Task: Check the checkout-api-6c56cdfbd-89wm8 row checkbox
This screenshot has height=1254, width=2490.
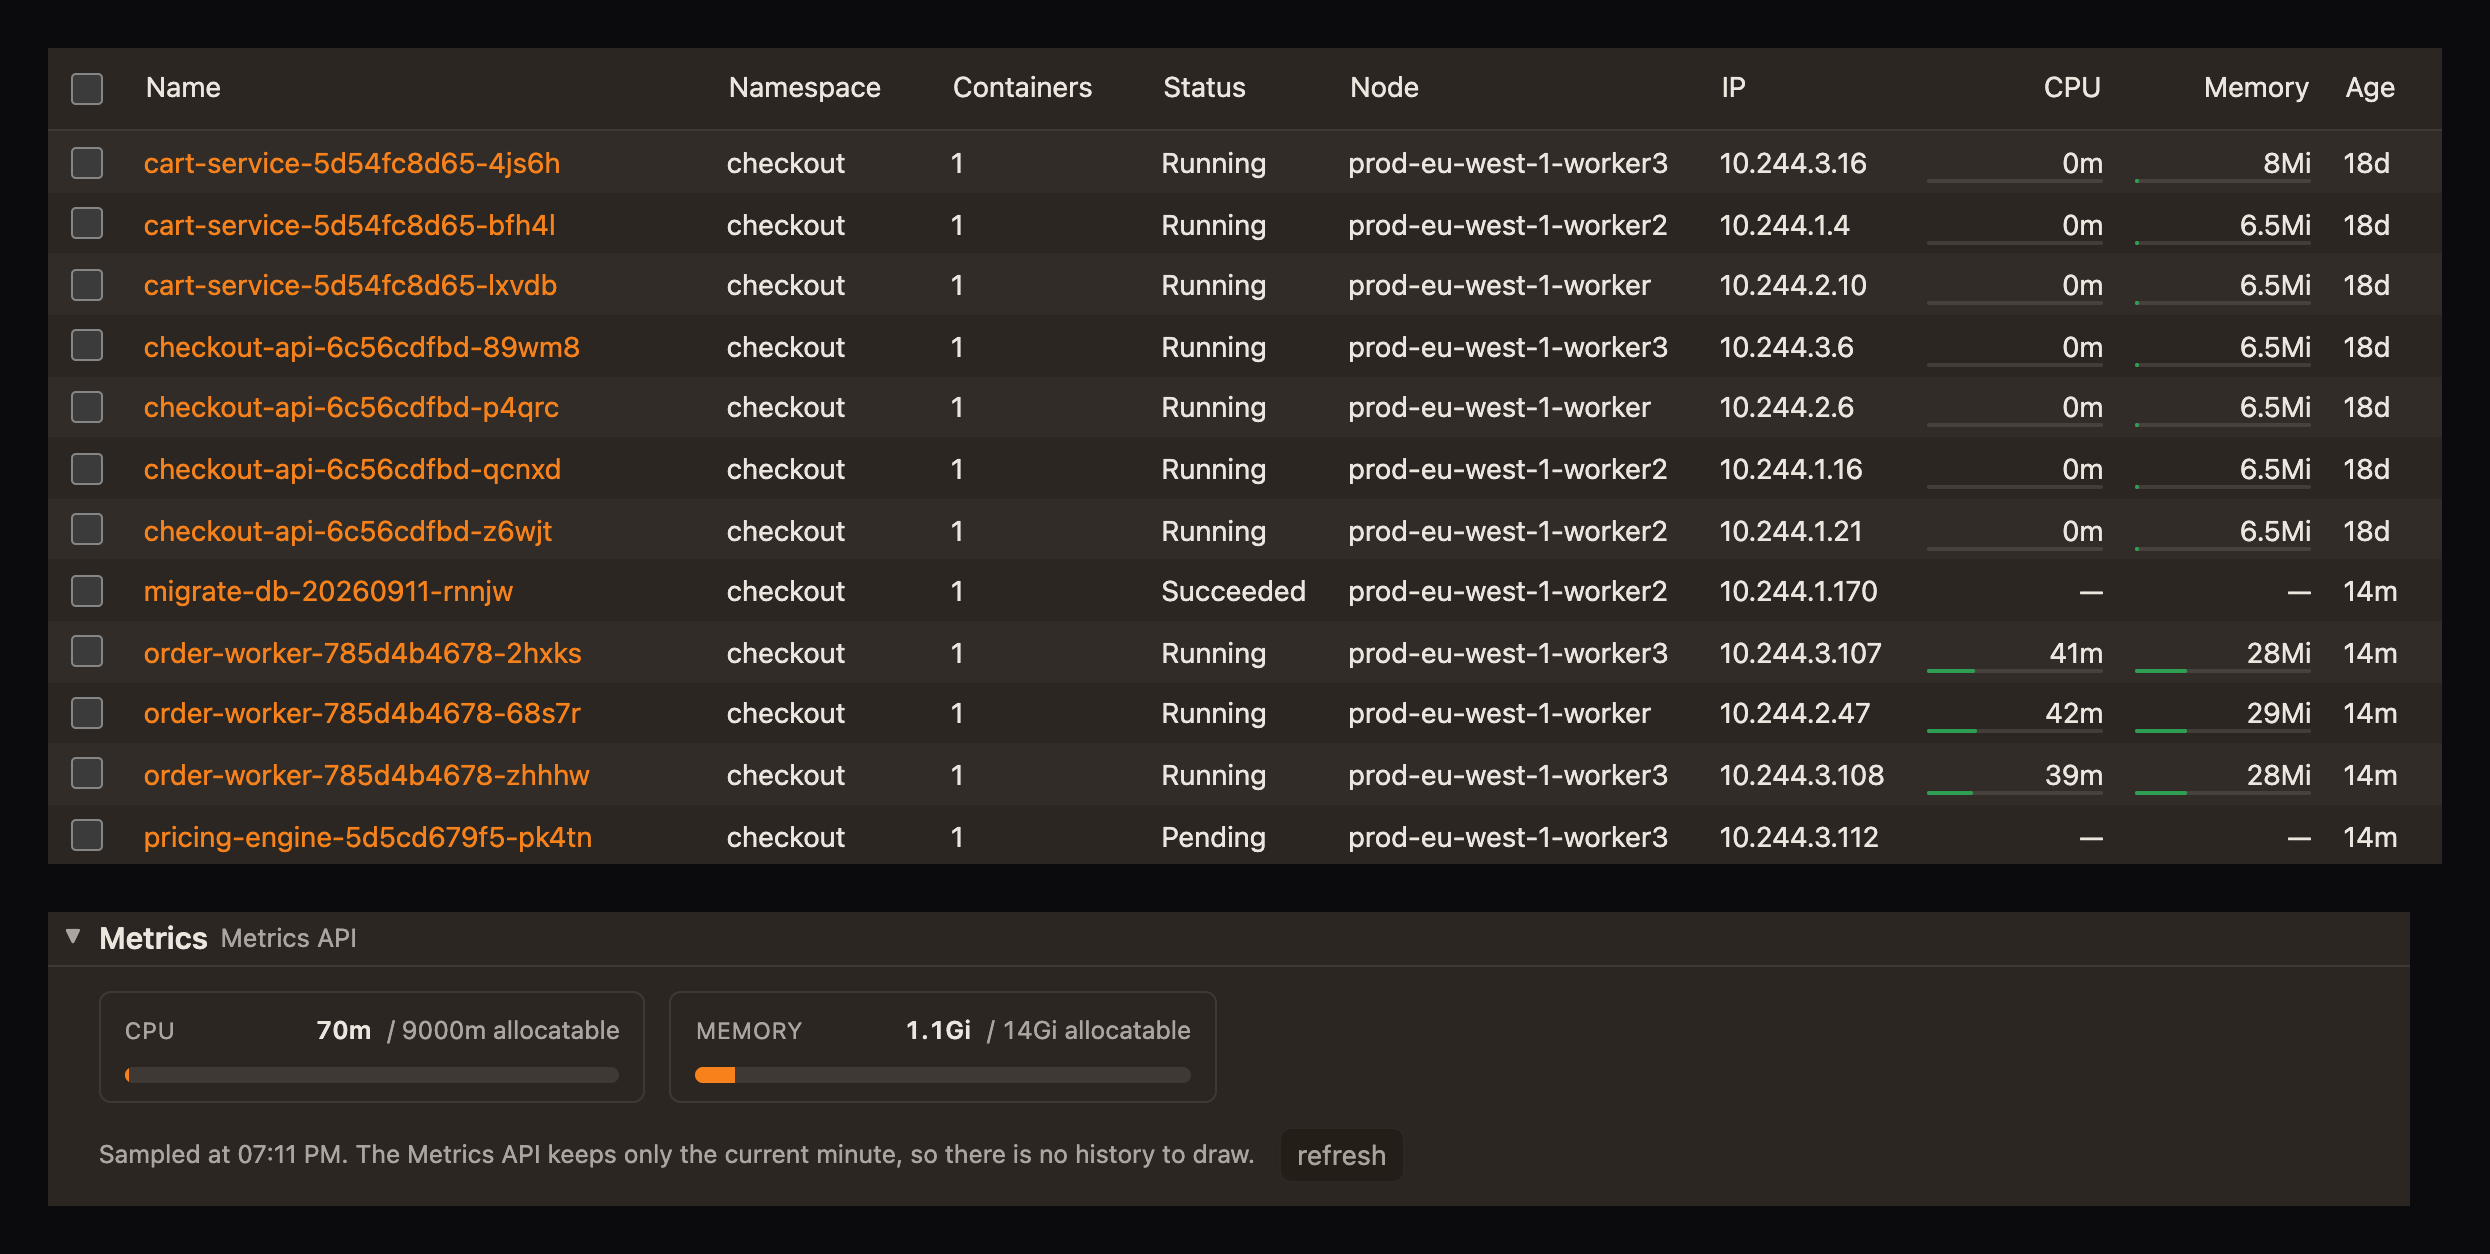Action: click(x=87, y=346)
